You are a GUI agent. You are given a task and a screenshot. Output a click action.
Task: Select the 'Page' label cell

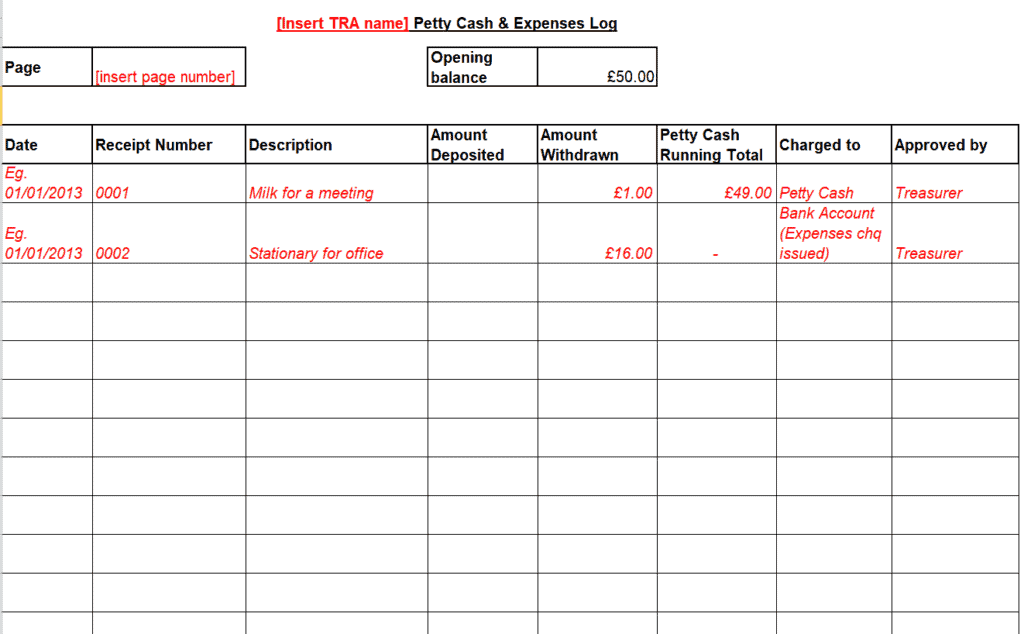(47, 67)
